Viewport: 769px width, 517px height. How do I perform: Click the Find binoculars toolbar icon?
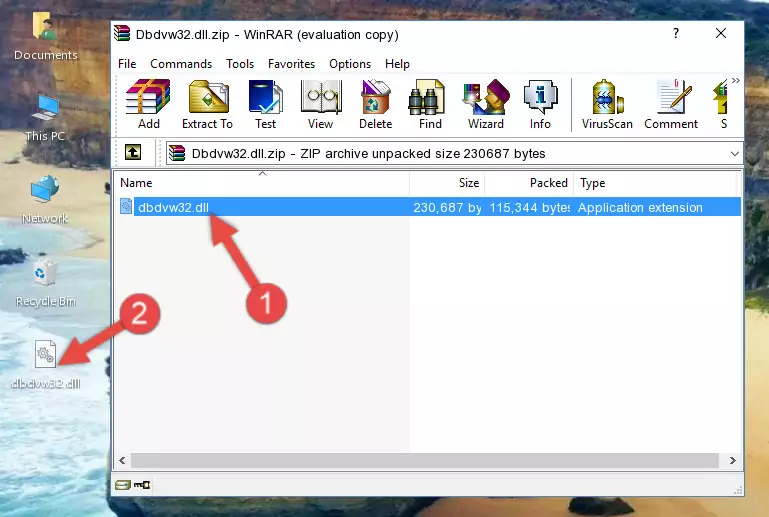430,104
